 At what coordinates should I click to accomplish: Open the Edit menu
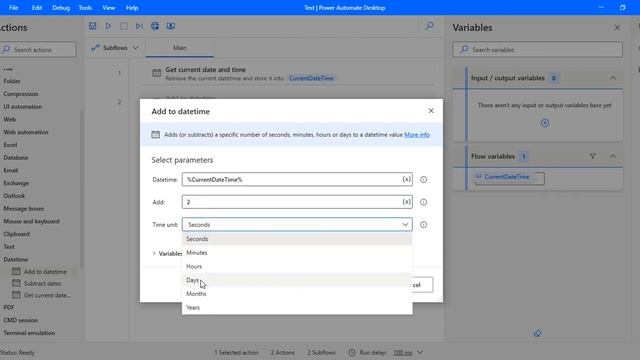point(37,8)
